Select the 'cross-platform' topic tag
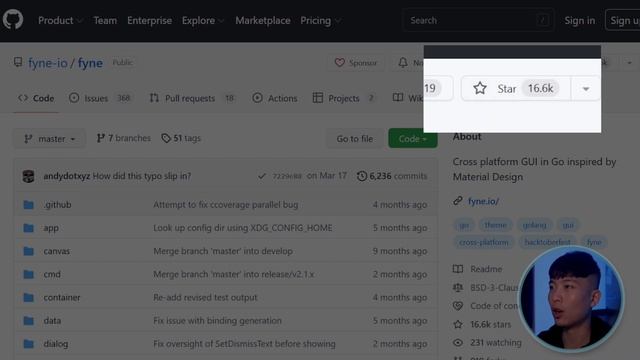This screenshot has height=360, width=640. point(484,242)
